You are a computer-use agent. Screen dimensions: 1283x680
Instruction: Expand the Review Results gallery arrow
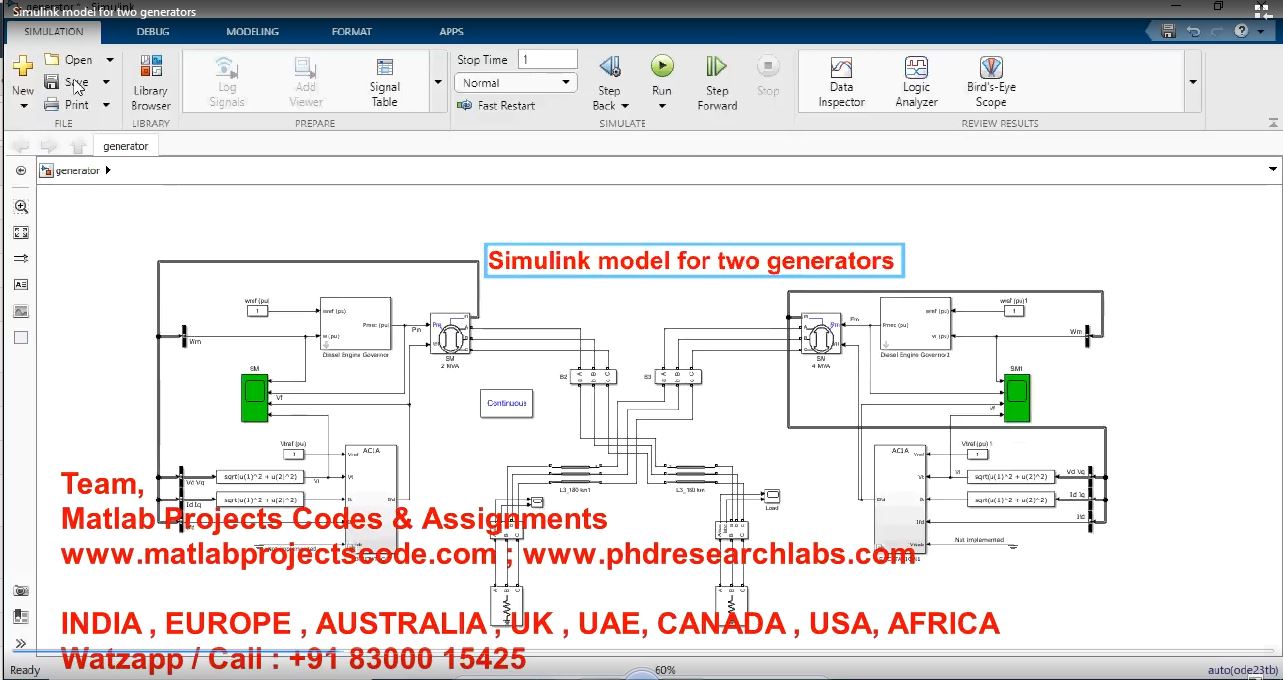click(1192, 82)
